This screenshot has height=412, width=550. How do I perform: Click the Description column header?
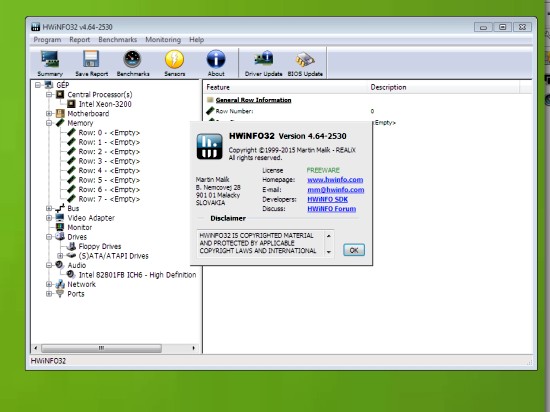444,87
